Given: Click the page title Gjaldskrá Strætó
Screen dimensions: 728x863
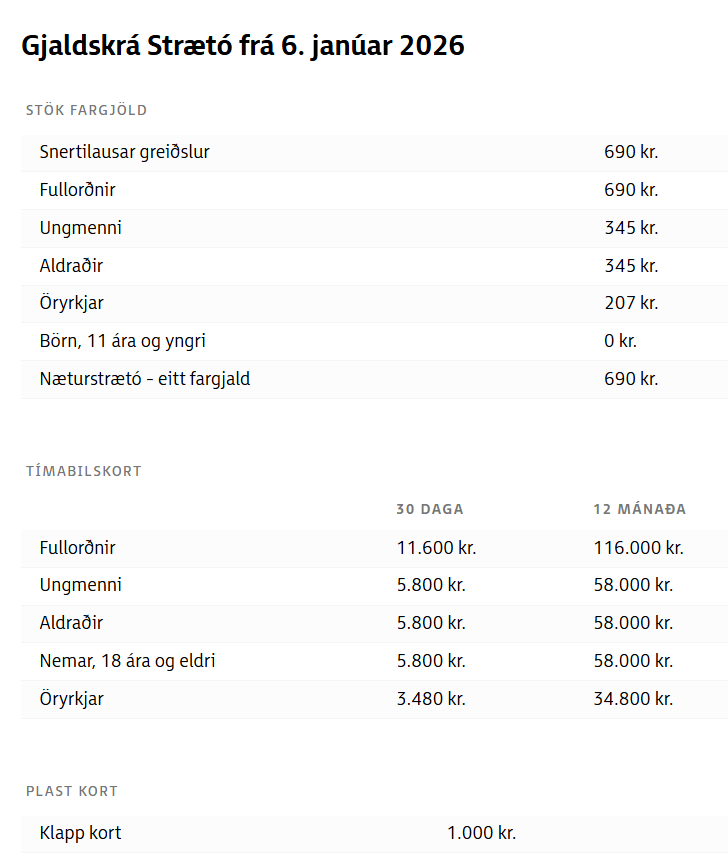Looking at the screenshot, I should click(243, 46).
